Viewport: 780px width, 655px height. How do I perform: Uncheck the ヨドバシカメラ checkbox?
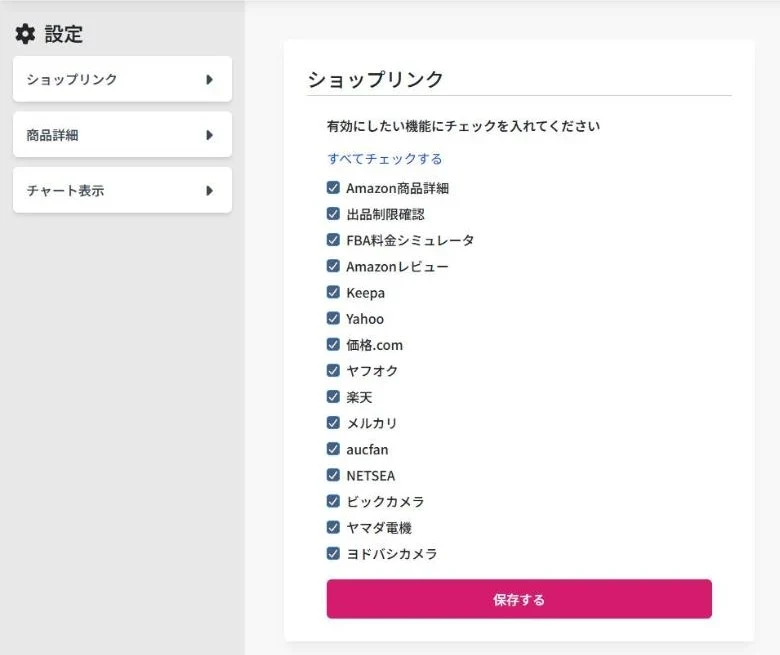[333, 553]
